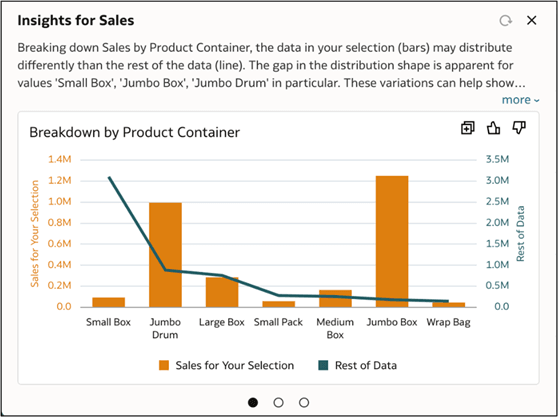Toggle Rest of Data legend entry

tap(357, 365)
